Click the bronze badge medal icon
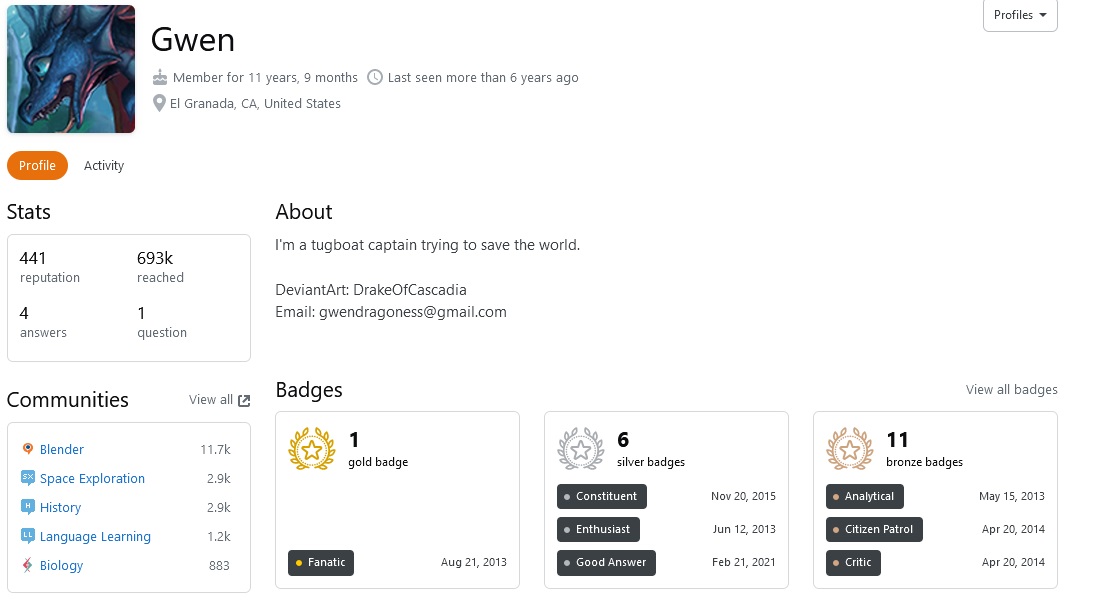 [x=850, y=449]
